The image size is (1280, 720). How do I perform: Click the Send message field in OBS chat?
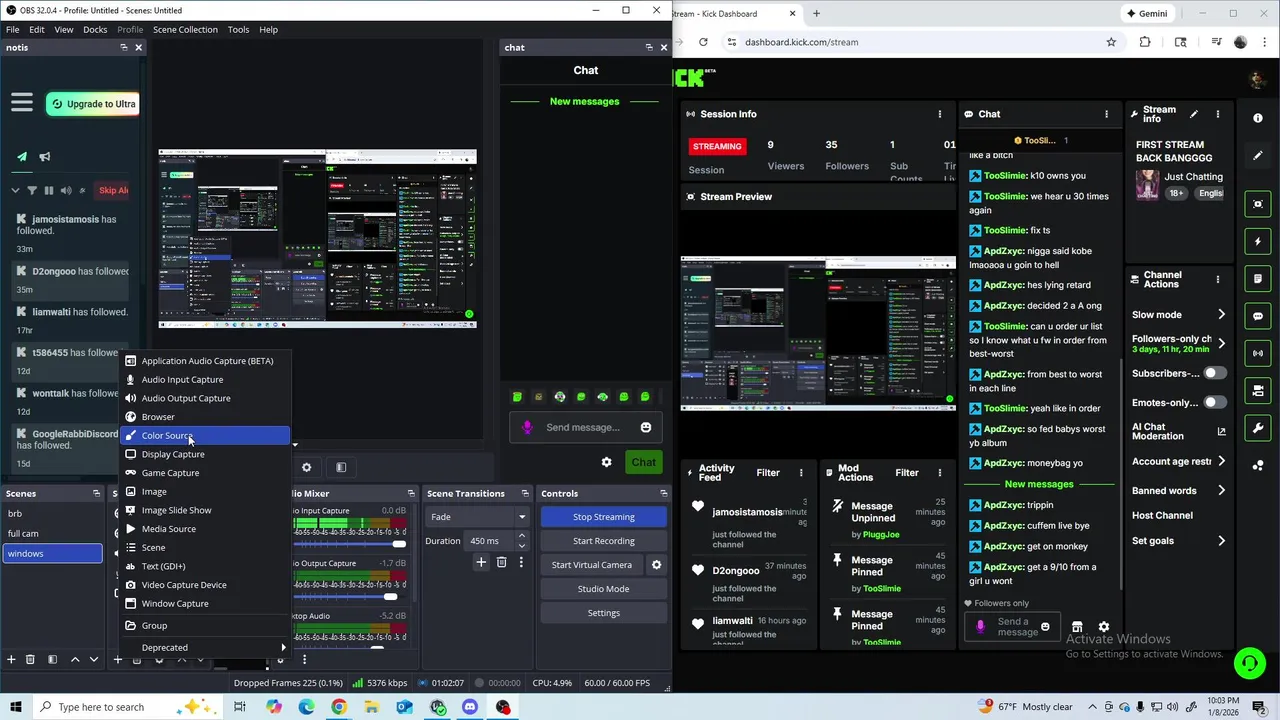[583, 427]
